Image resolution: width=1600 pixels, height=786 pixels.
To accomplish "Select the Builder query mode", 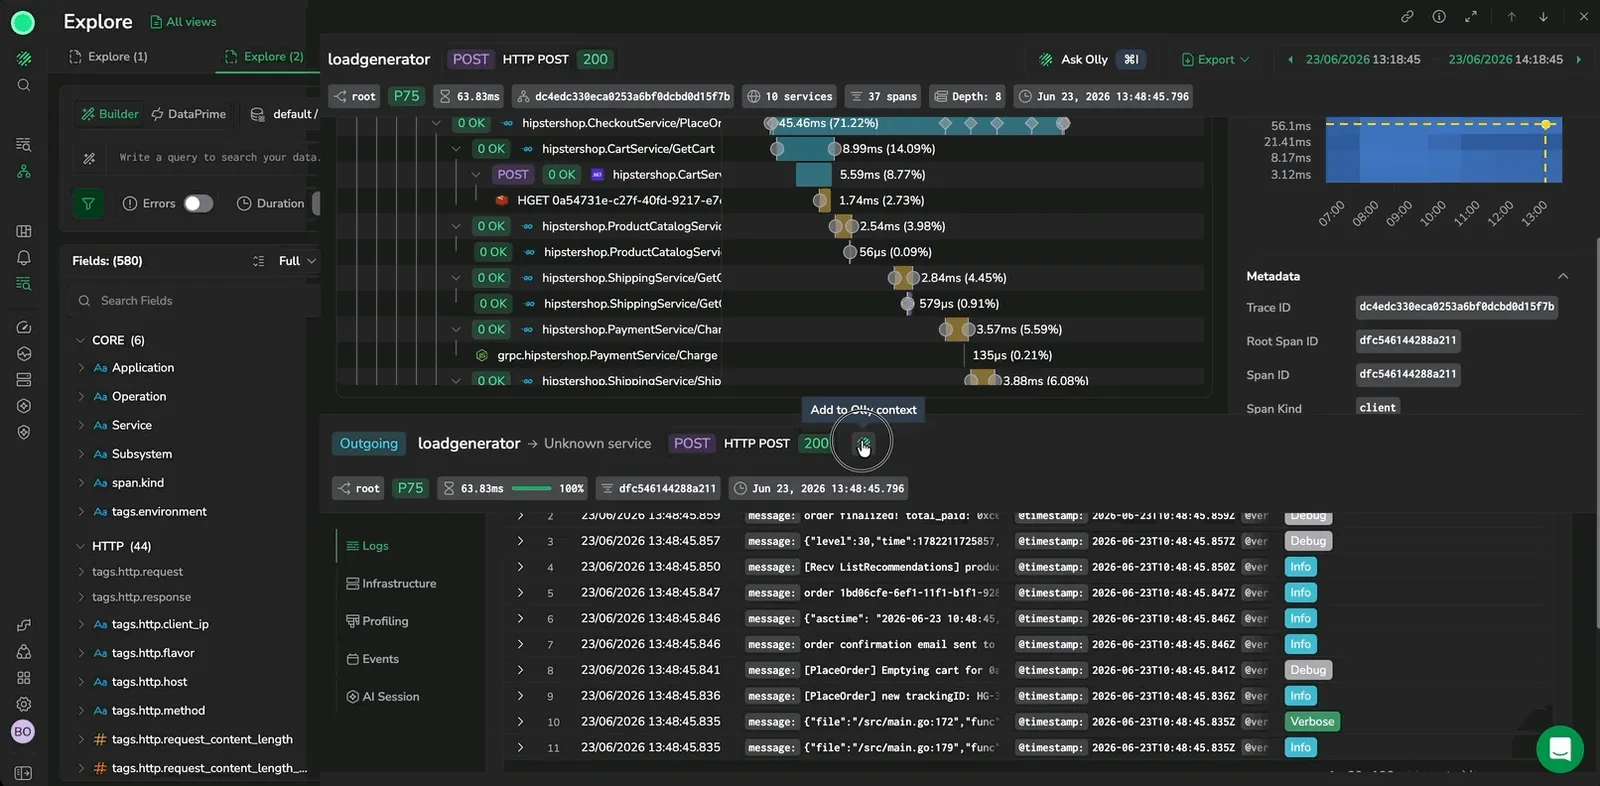I will click(x=110, y=114).
